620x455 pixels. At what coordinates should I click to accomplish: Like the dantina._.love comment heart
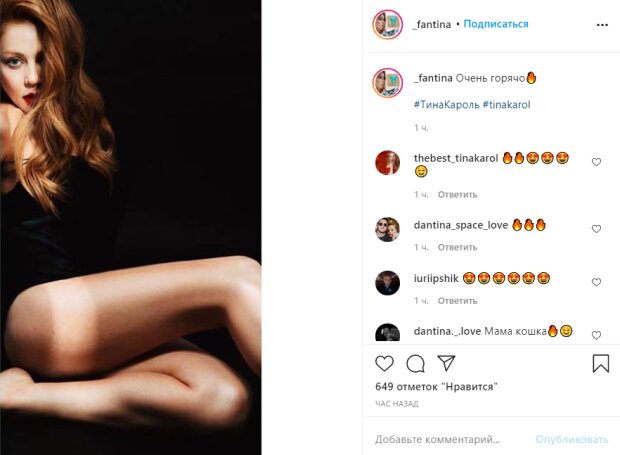click(x=596, y=335)
